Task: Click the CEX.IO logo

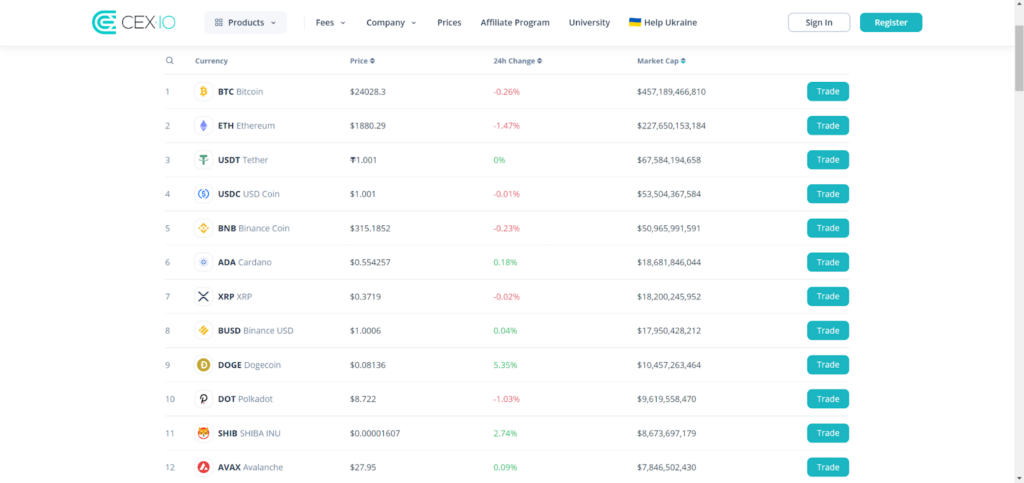Action: pos(133,22)
